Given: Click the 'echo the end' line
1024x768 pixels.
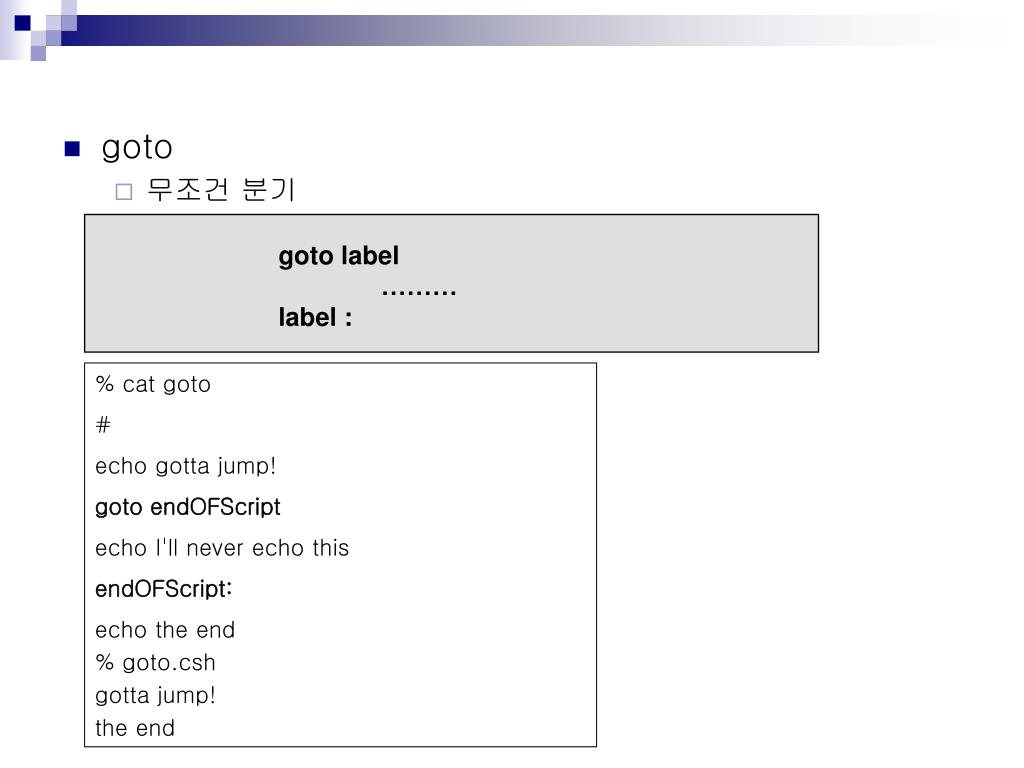Looking at the screenshot, I should (165, 630).
